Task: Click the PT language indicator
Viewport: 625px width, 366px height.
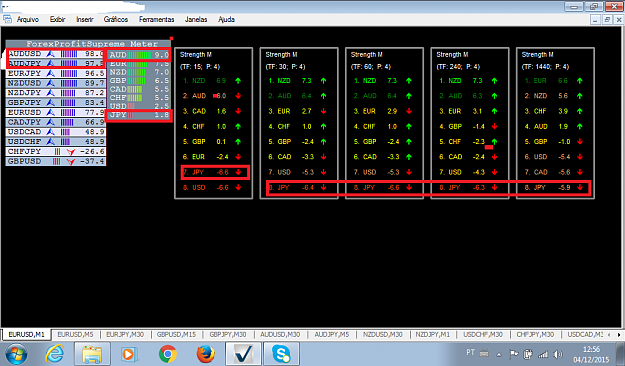Action: [x=470, y=352]
